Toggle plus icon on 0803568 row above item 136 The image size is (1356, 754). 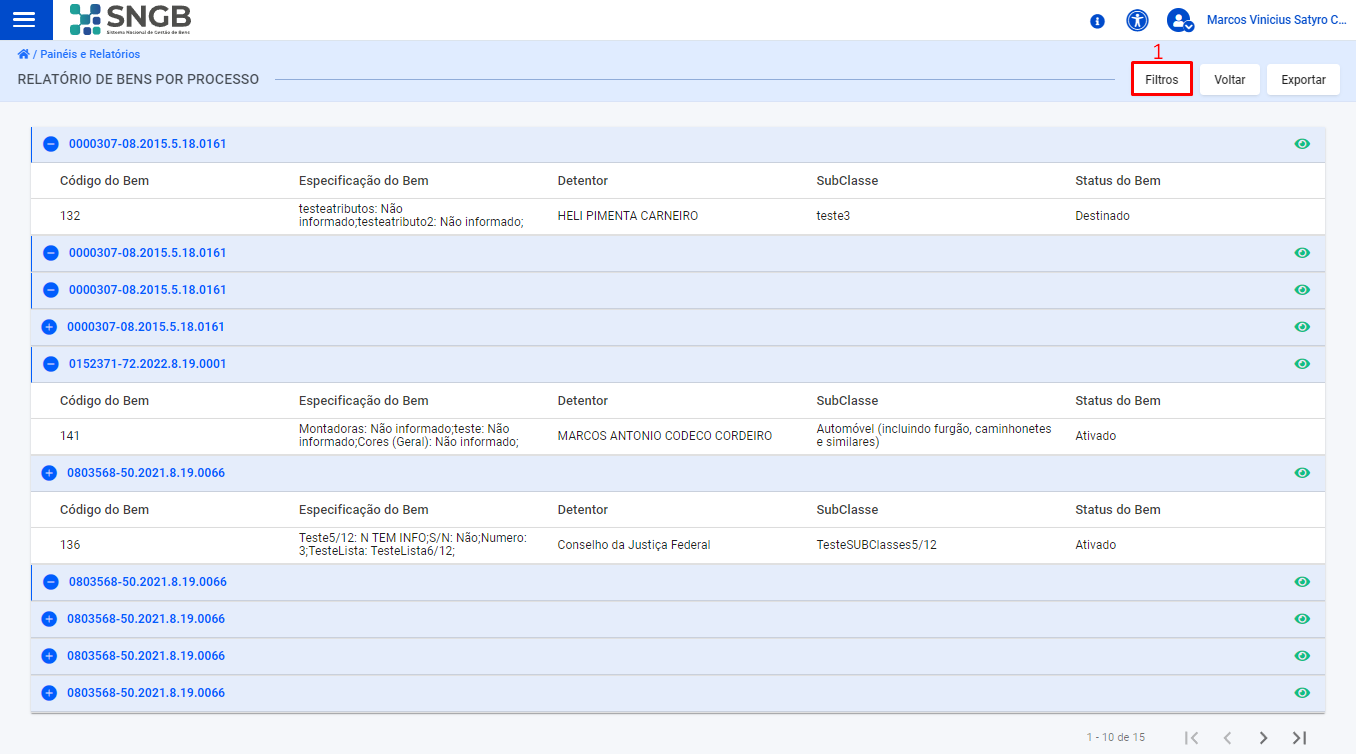(49, 473)
